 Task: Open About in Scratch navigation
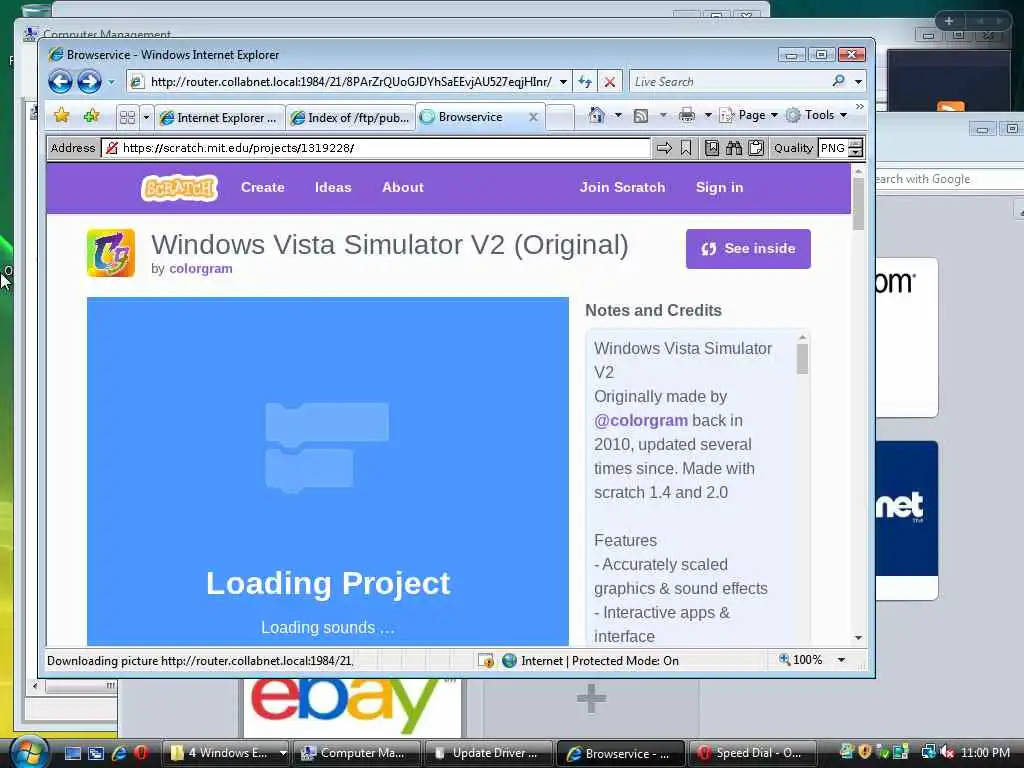click(403, 187)
